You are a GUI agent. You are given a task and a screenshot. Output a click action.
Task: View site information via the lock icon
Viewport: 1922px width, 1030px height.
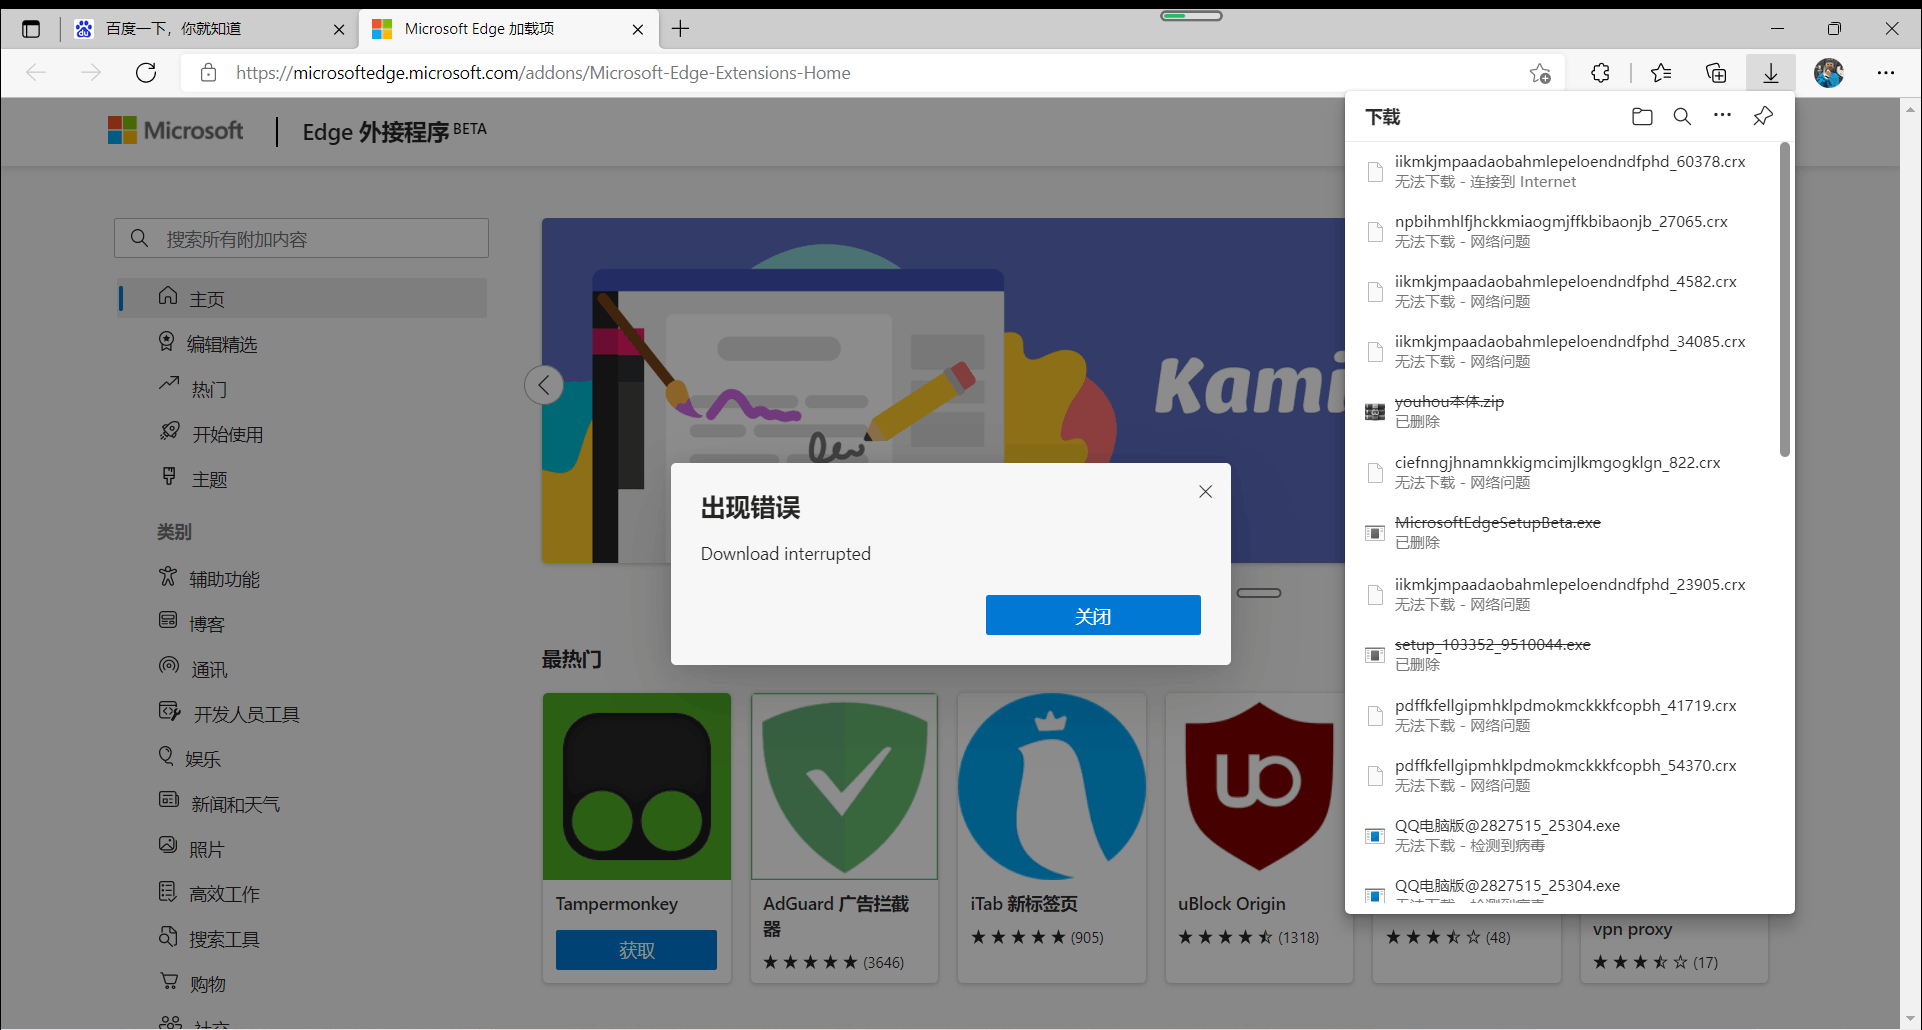(208, 73)
